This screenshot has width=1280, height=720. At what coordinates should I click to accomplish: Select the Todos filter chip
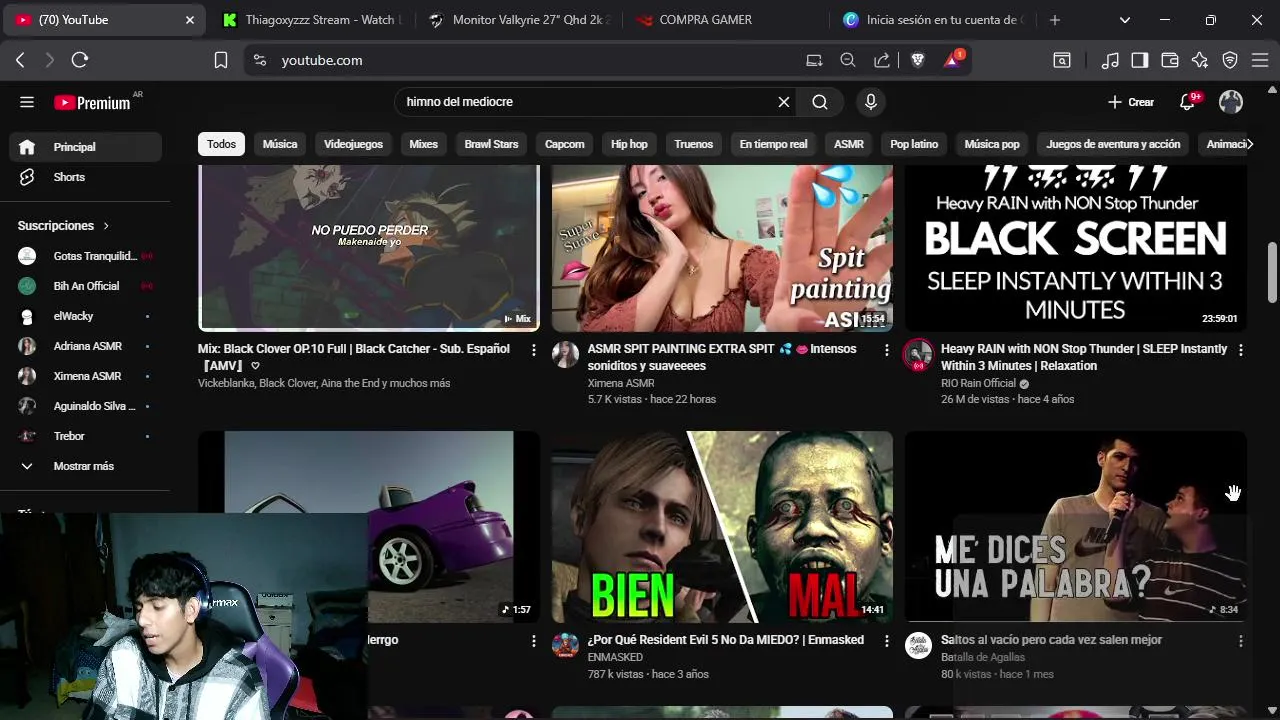click(x=221, y=144)
